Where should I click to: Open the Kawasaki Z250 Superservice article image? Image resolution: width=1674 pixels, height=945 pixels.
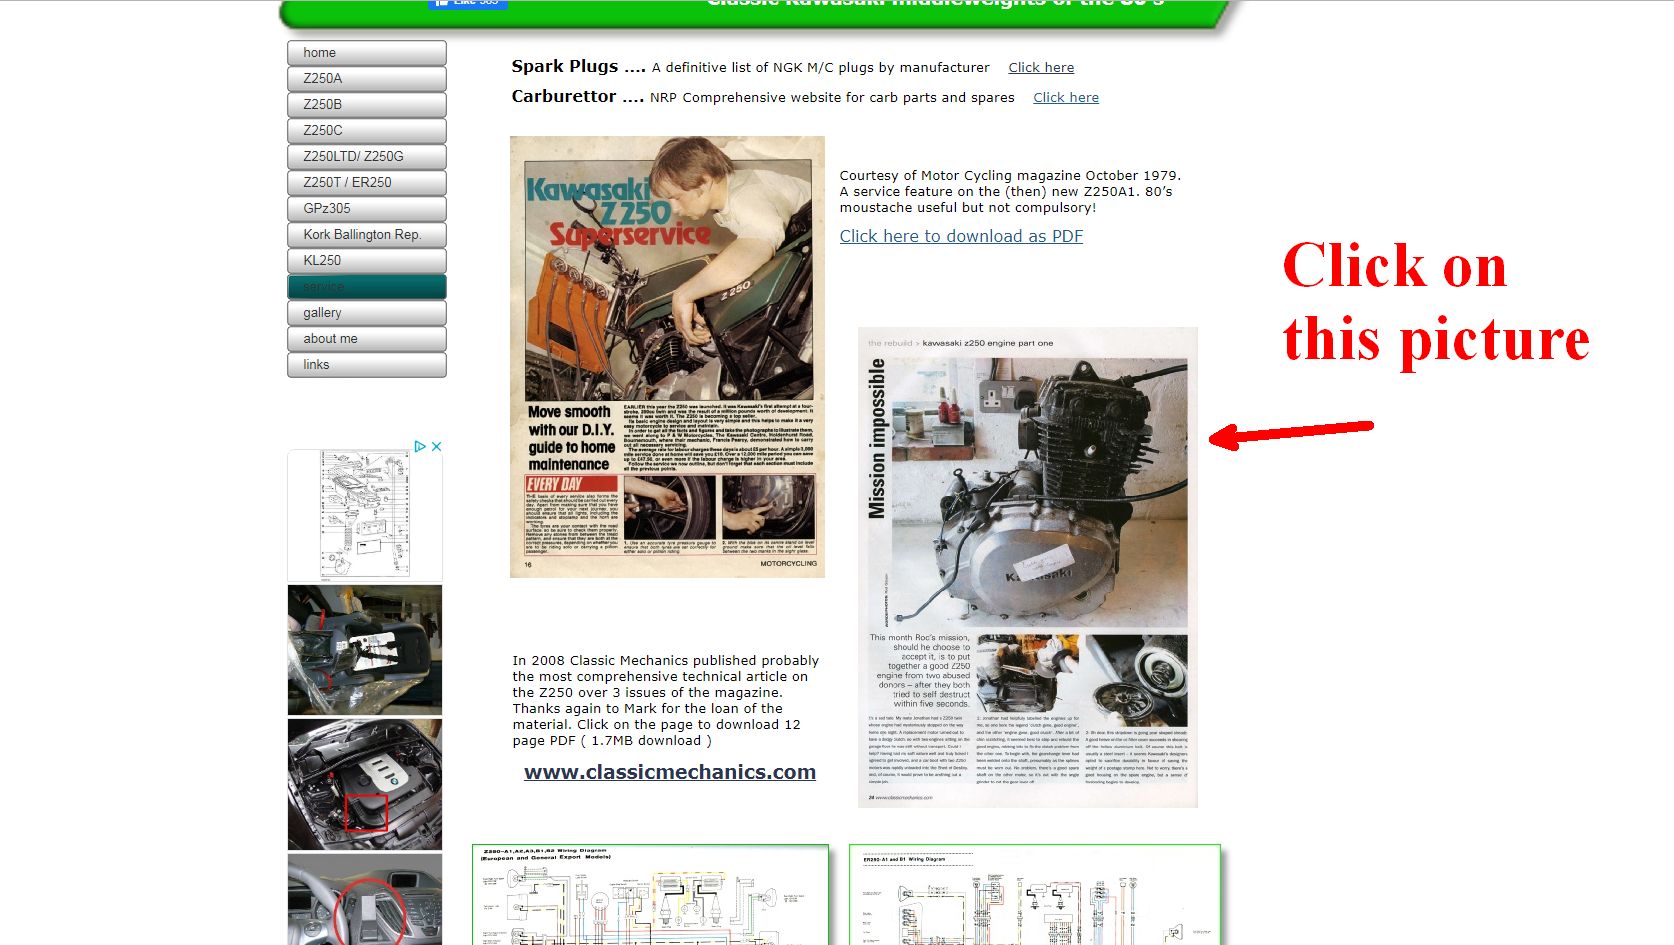(x=667, y=357)
